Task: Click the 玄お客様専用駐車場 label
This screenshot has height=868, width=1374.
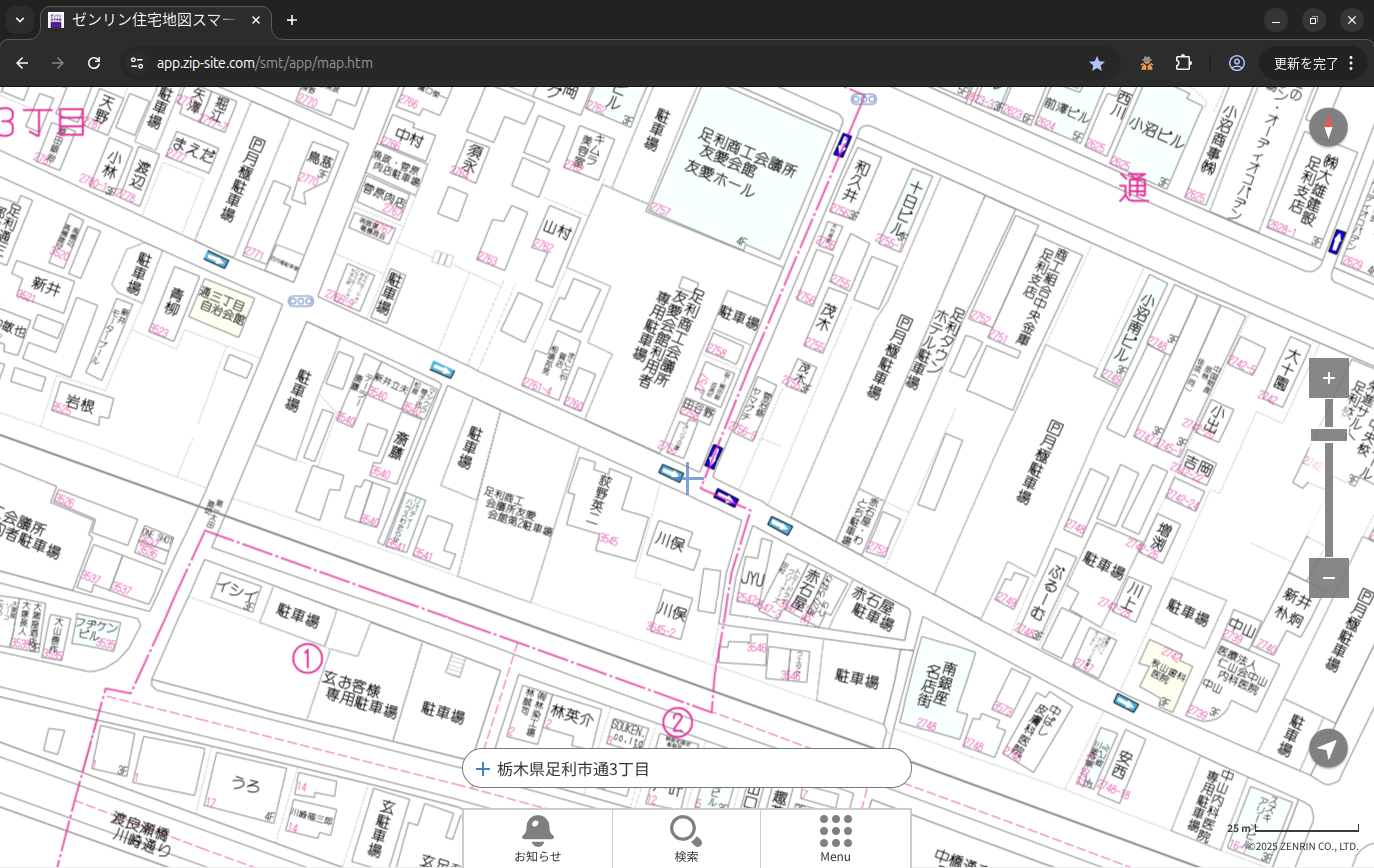Action: 360,693
